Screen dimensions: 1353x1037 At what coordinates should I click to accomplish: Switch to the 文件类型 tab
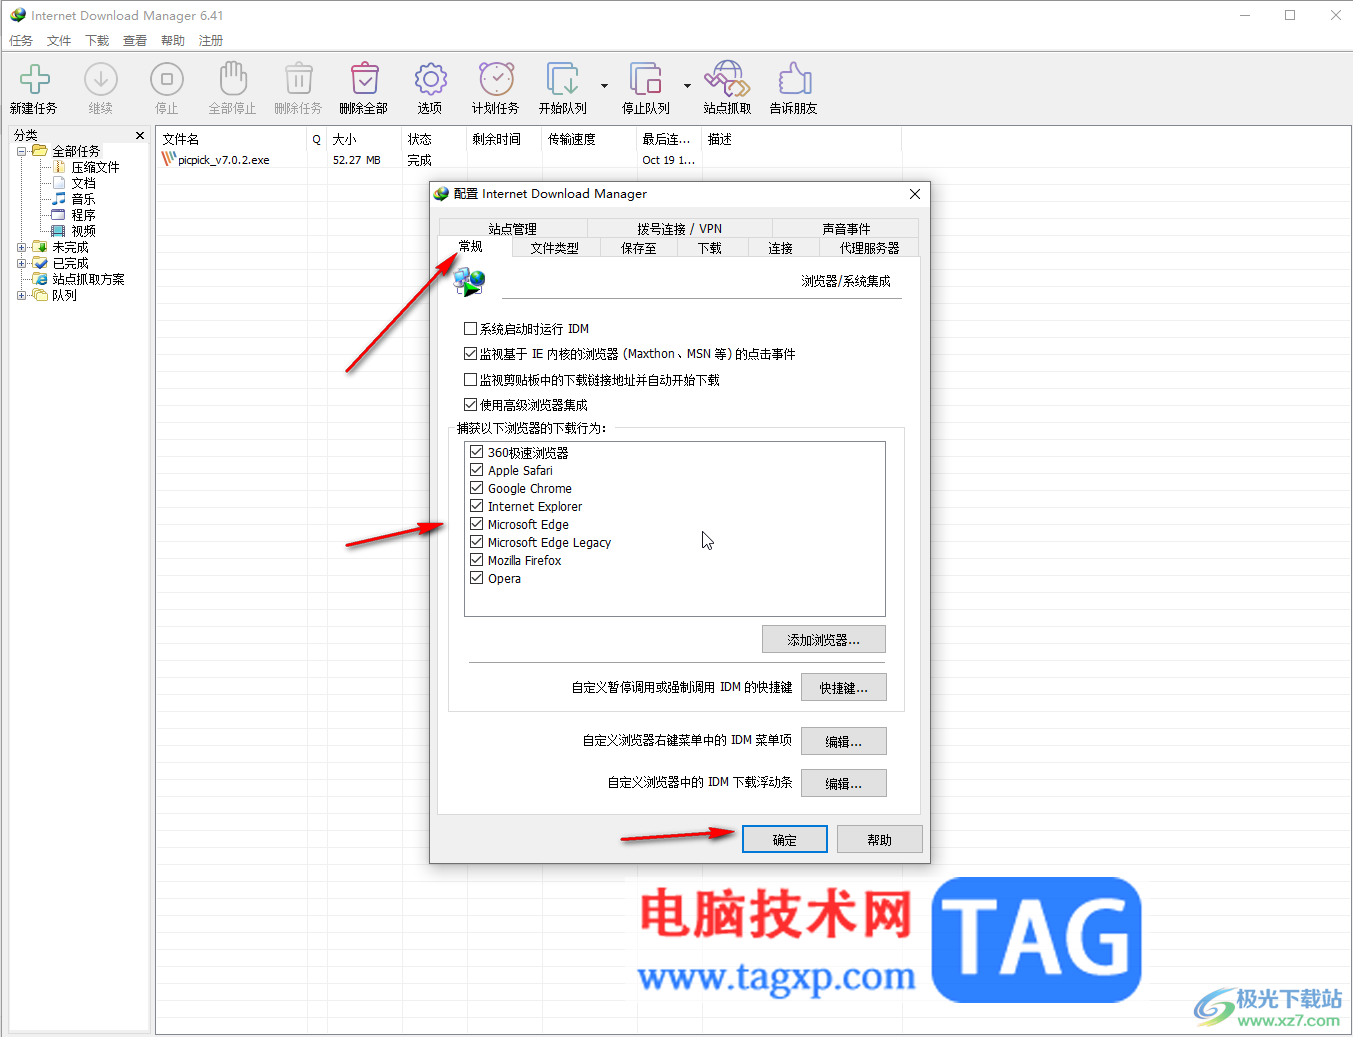(555, 248)
